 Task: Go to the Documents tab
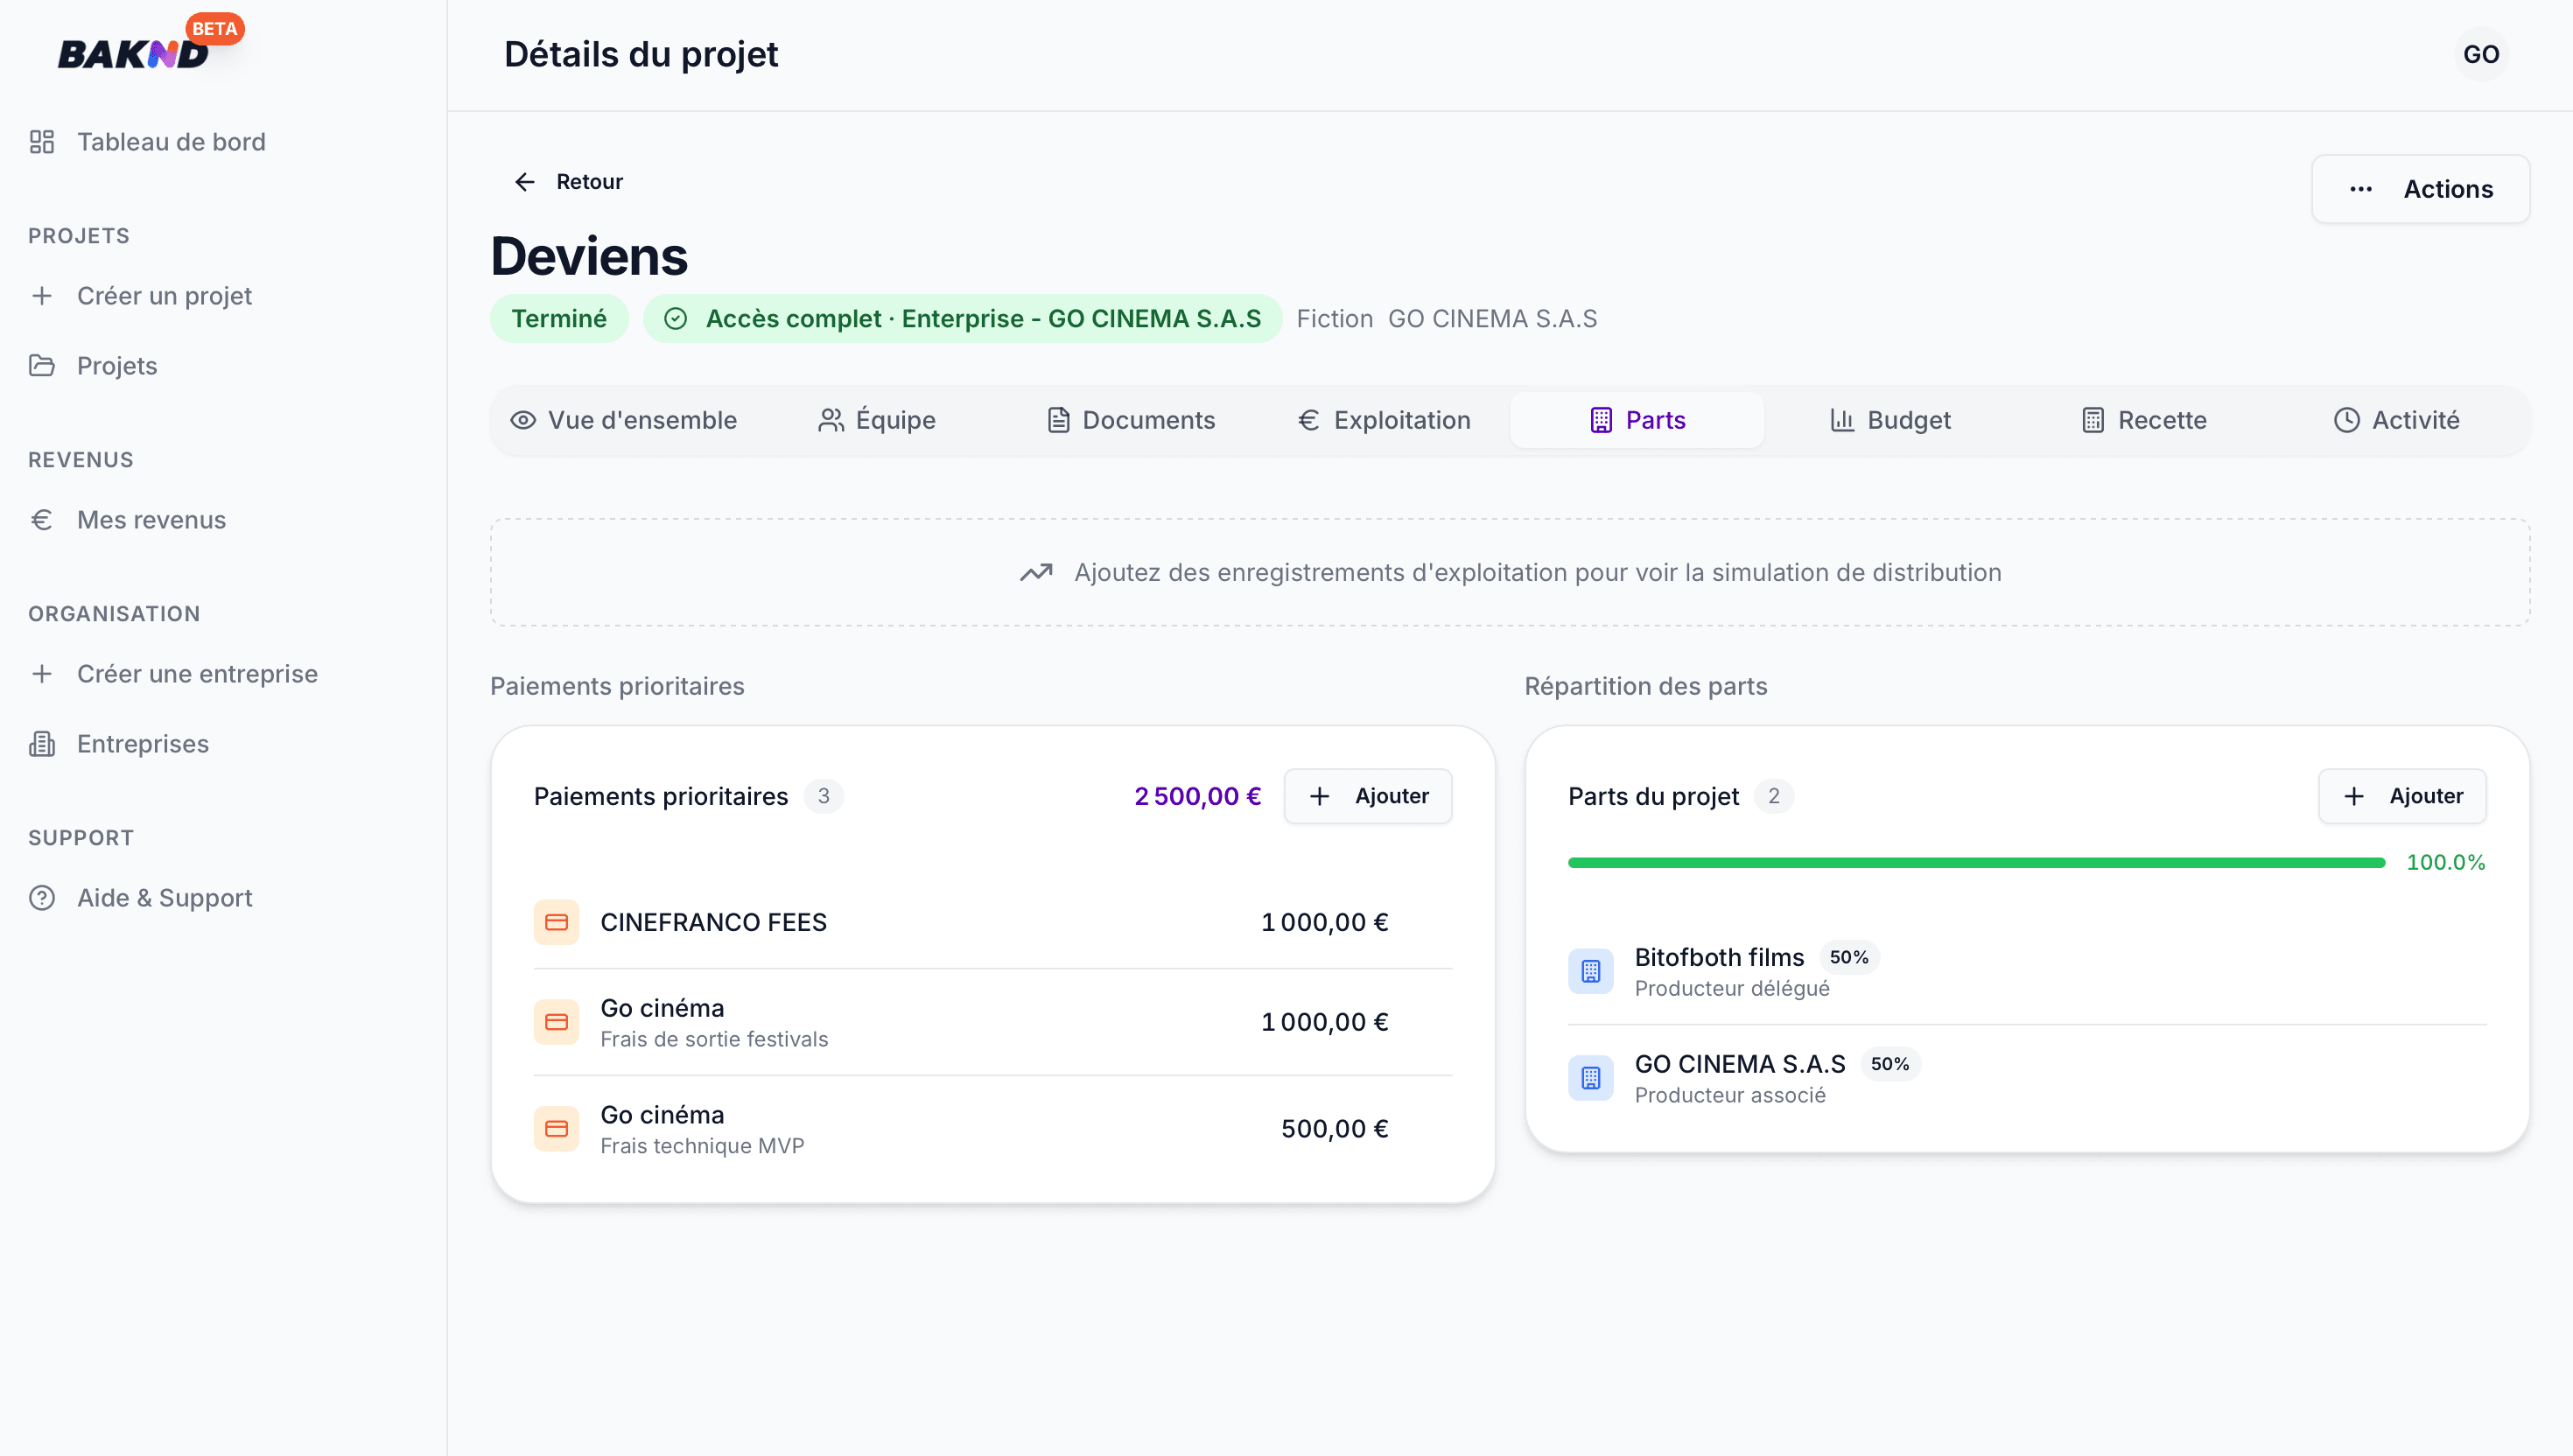tap(1131, 420)
